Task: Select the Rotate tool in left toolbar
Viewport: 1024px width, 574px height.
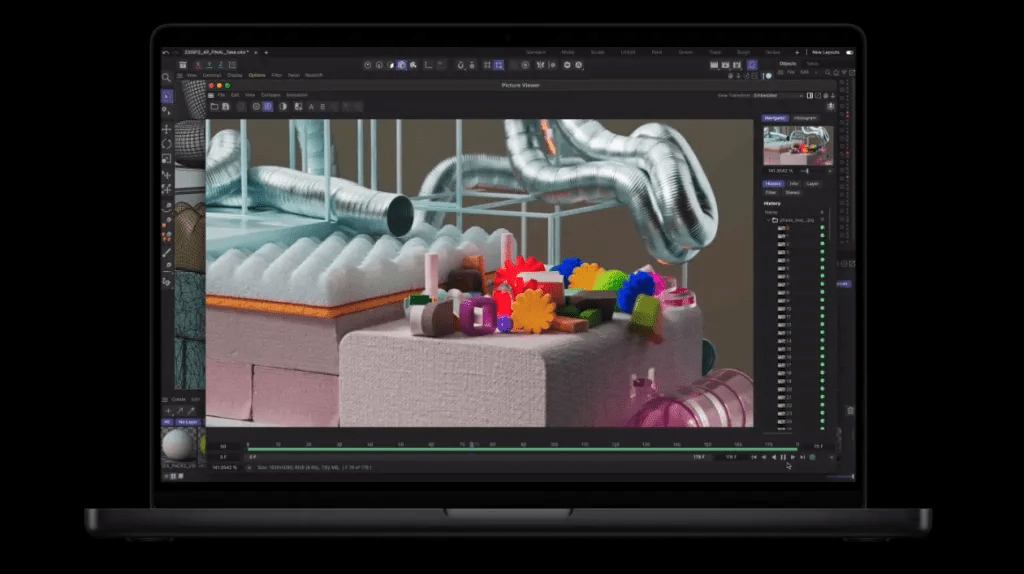Action: point(167,144)
